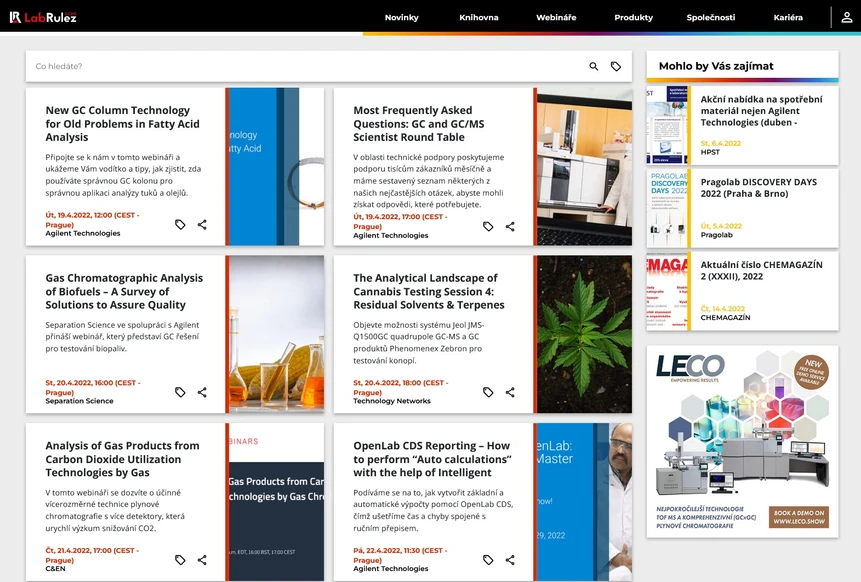Go to the Webináře section
861x582 pixels.
556,18
